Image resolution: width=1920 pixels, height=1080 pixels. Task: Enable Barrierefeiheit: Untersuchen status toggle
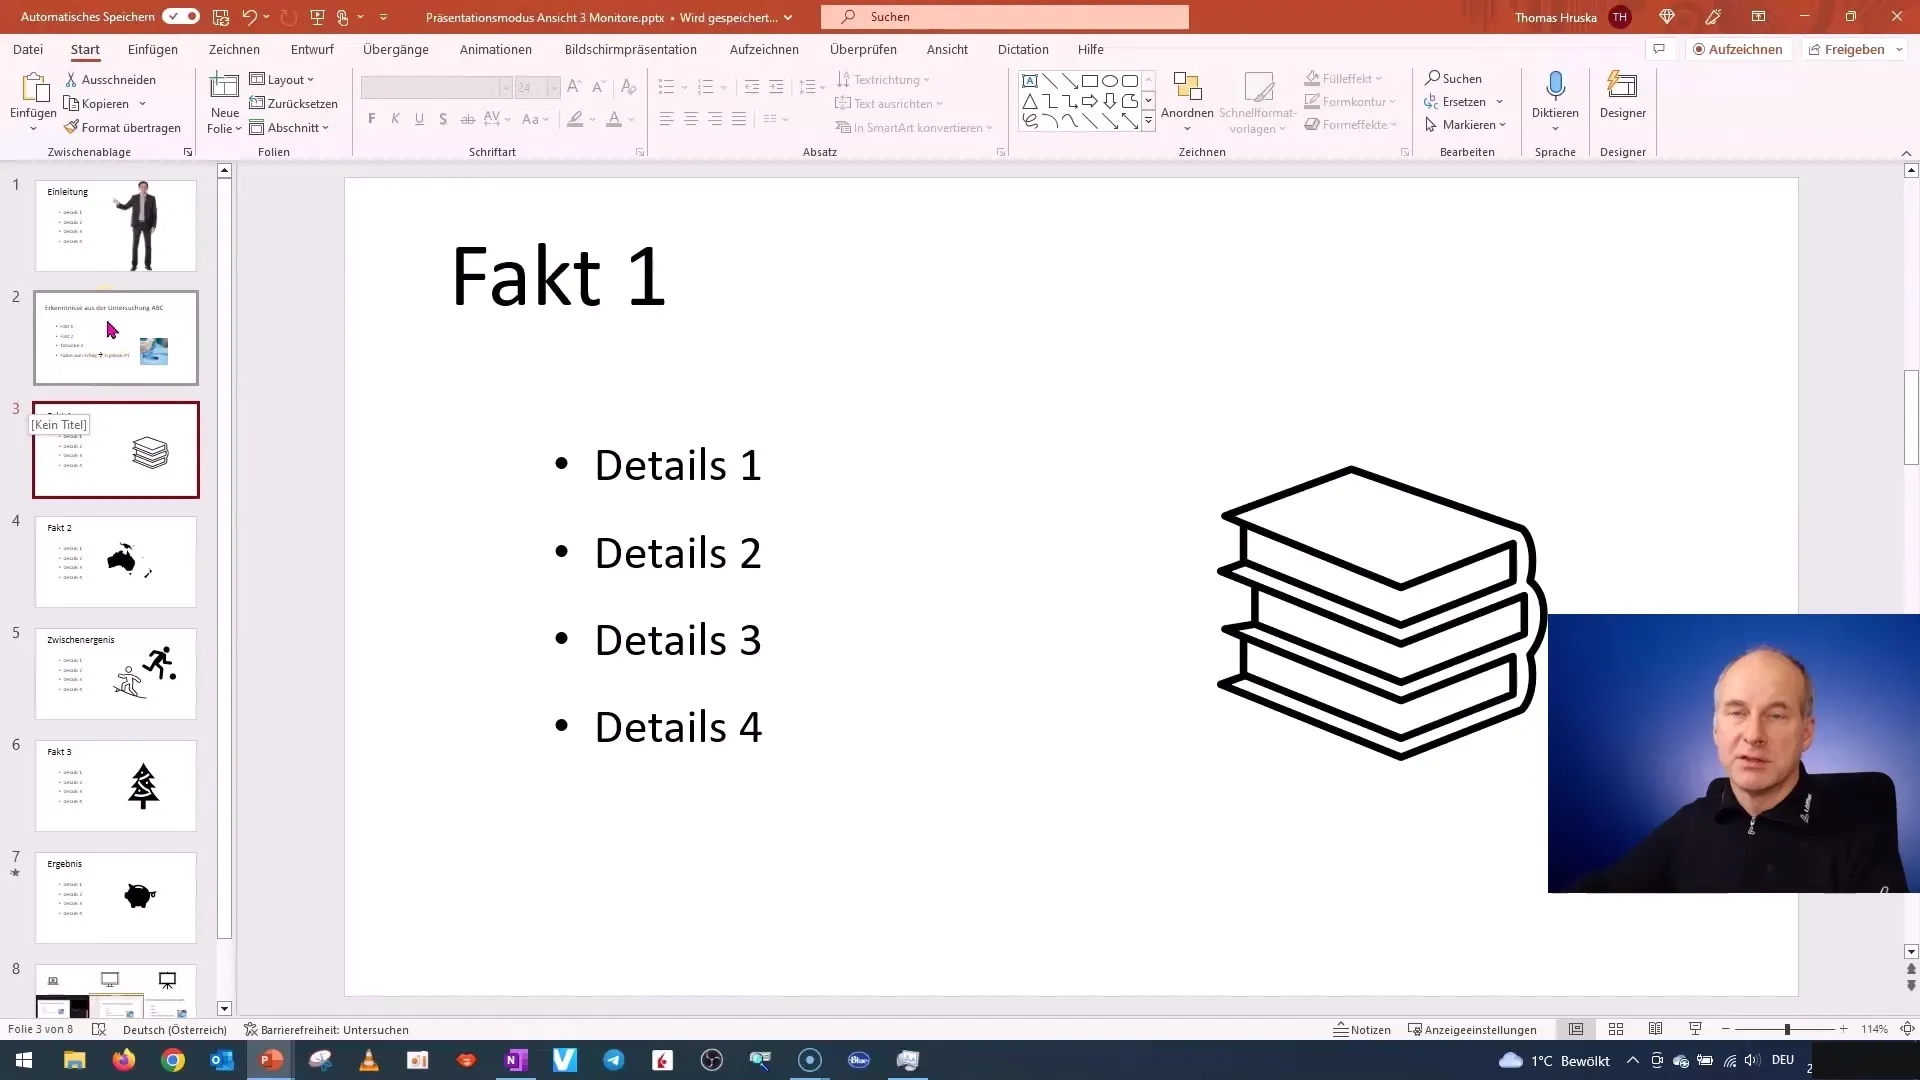point(326,1030)
